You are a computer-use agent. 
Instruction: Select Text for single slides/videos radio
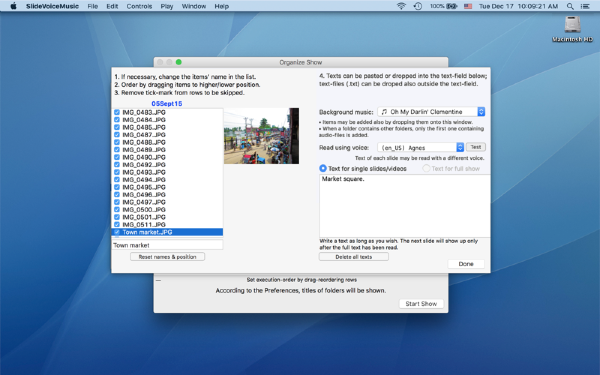[x=323, y=168]
